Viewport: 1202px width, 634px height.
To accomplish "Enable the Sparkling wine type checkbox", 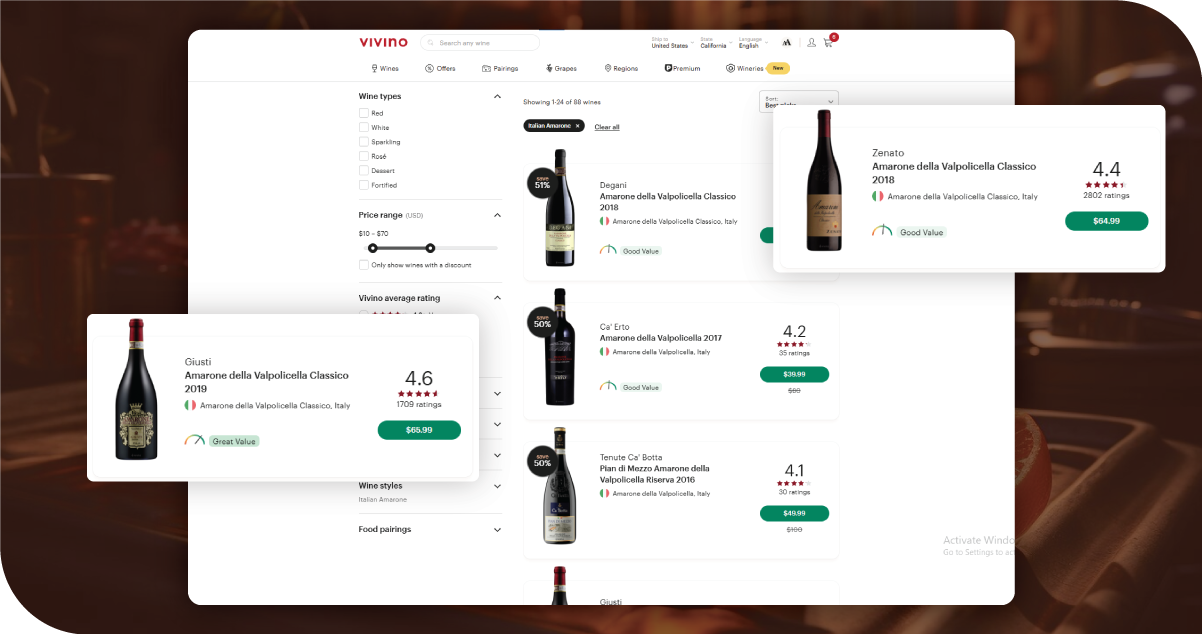I will coord(364,142).
